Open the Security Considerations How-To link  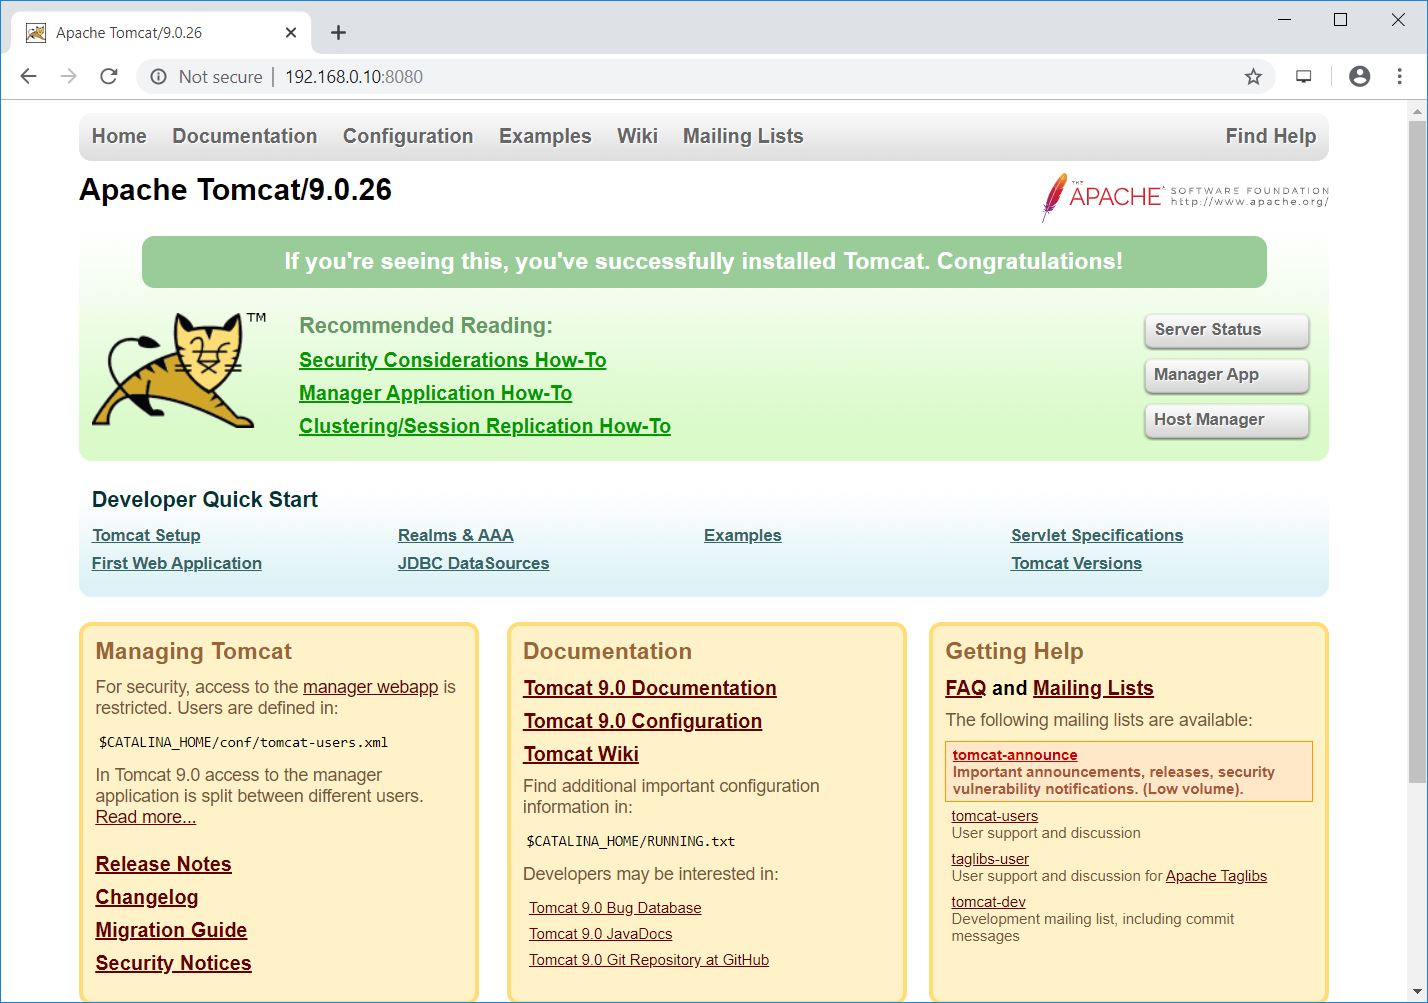tap(452, 360)
